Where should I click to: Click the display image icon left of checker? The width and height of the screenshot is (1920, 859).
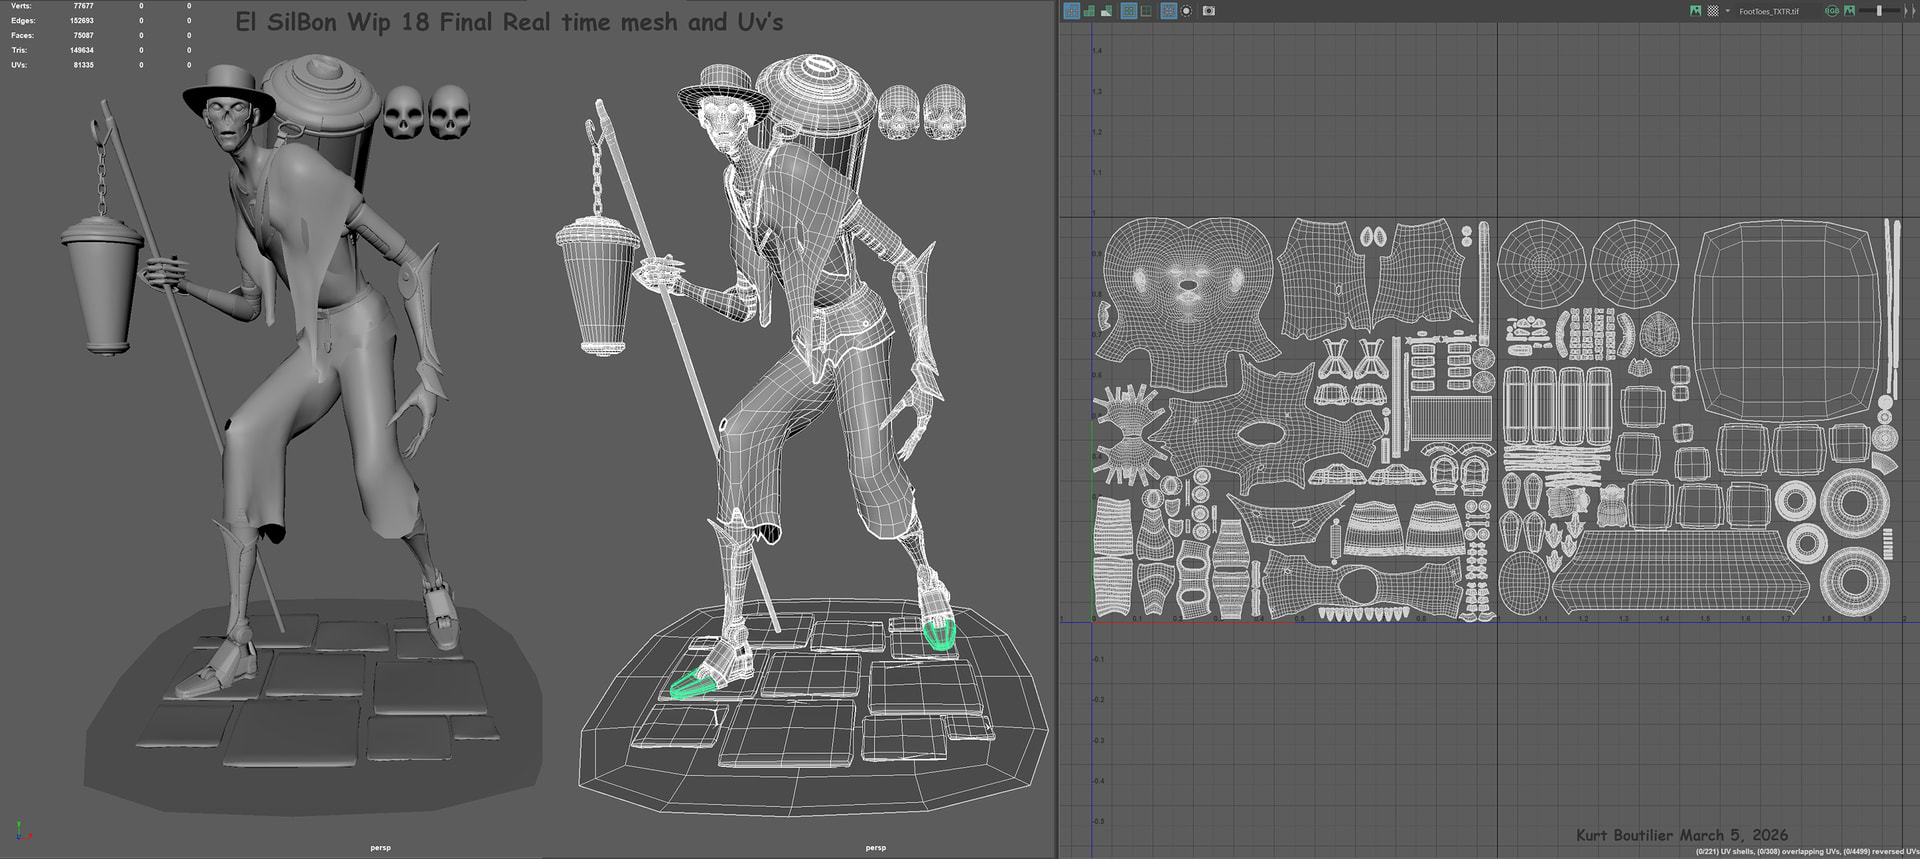click(x=1695, y=11)
